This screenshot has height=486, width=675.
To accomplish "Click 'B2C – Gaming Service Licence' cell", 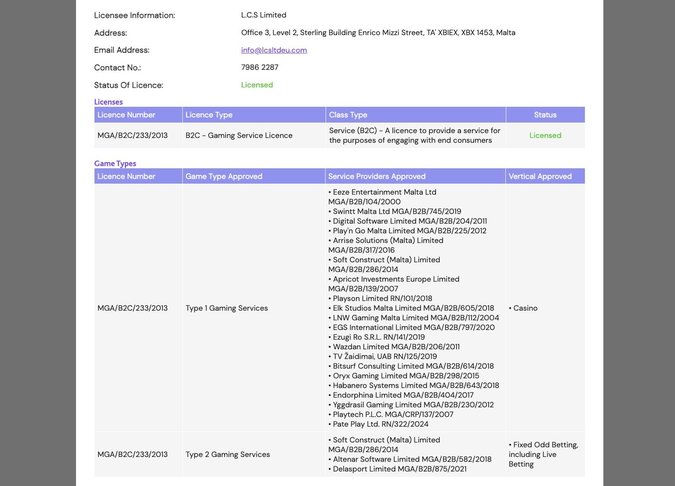I will [x=239, y=135].
